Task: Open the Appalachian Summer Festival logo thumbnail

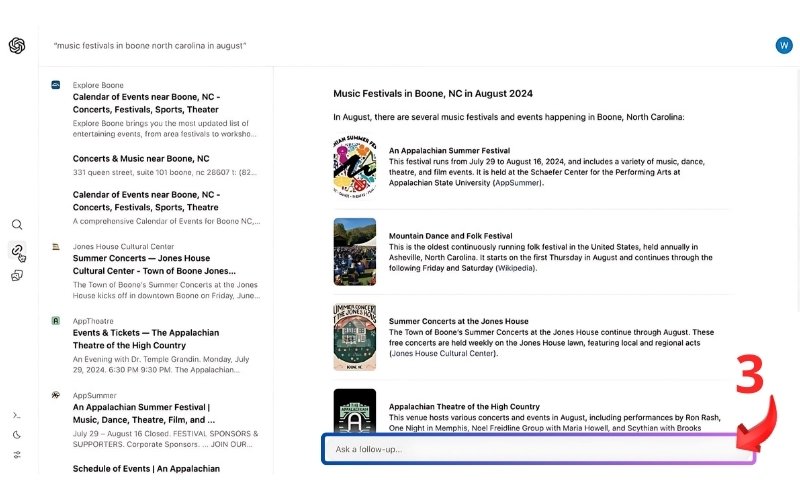Action: (x=355, y=166)
